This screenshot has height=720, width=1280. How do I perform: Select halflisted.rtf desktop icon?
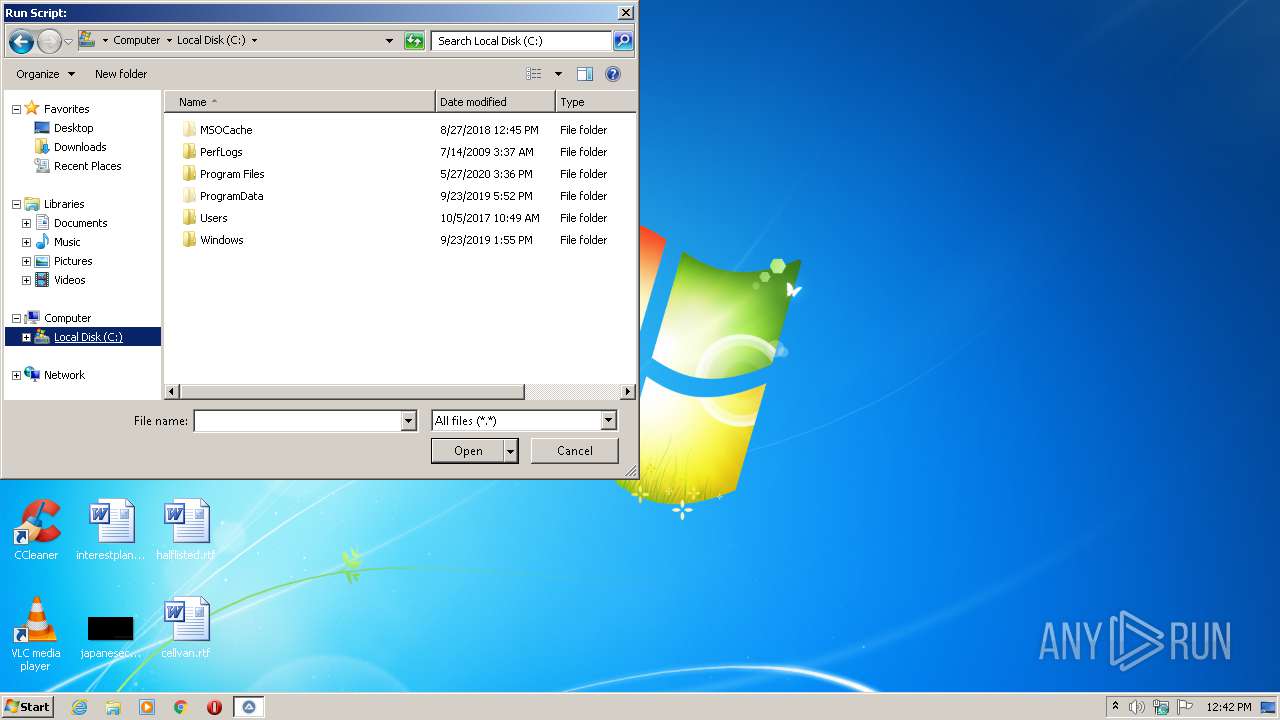click(186, 530)
